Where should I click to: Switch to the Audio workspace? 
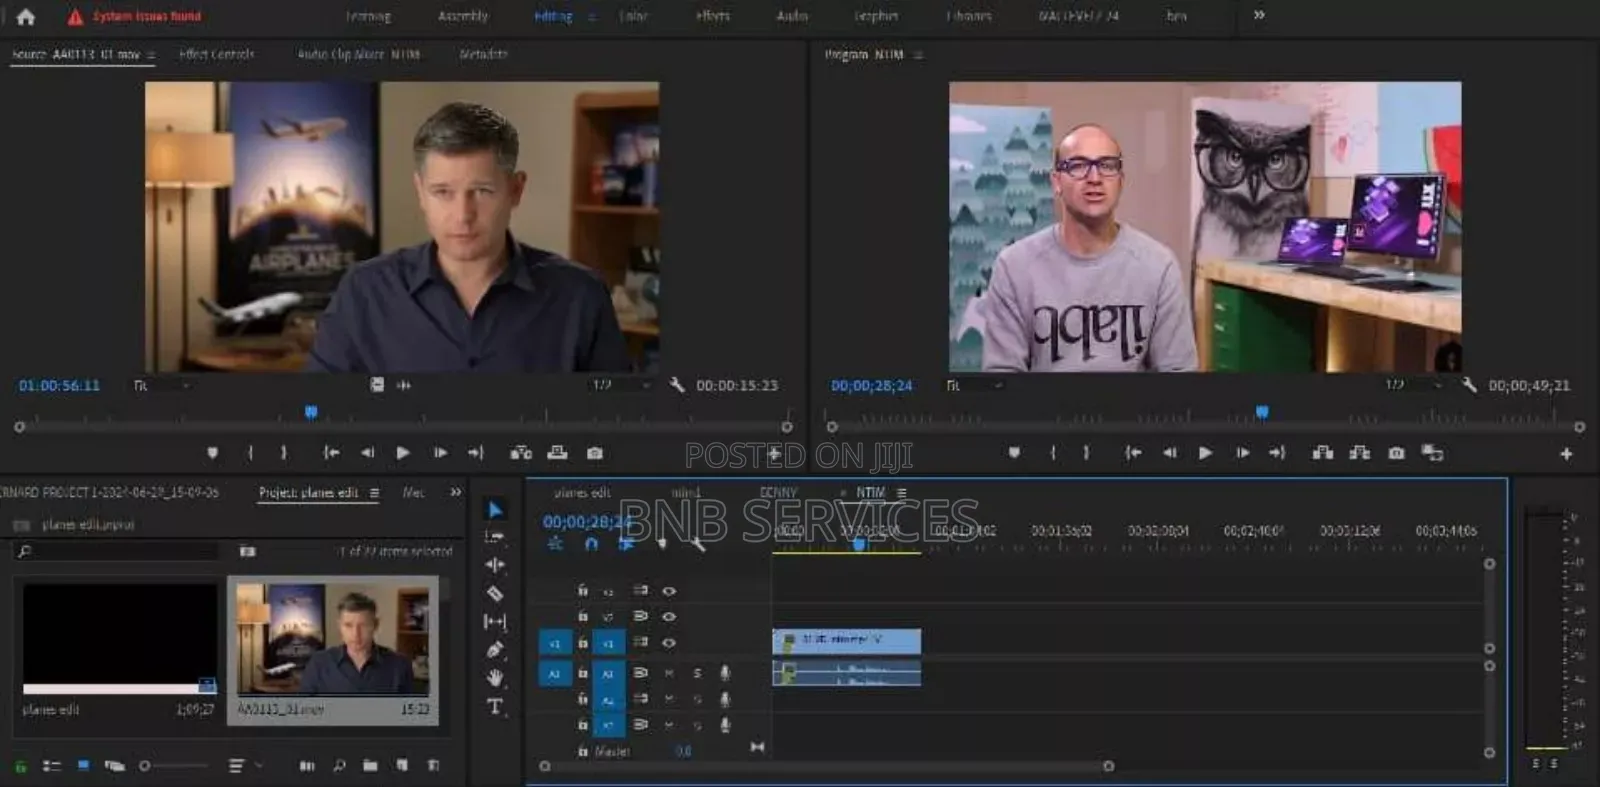click(792, 16)
